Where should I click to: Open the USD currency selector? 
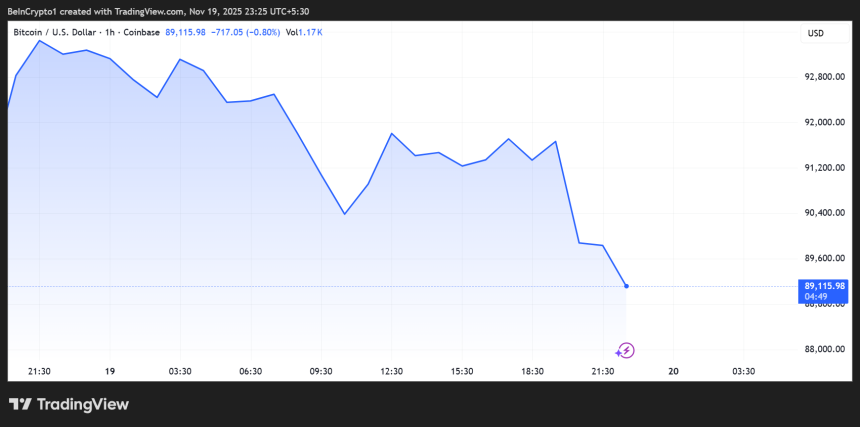point(815,34)
